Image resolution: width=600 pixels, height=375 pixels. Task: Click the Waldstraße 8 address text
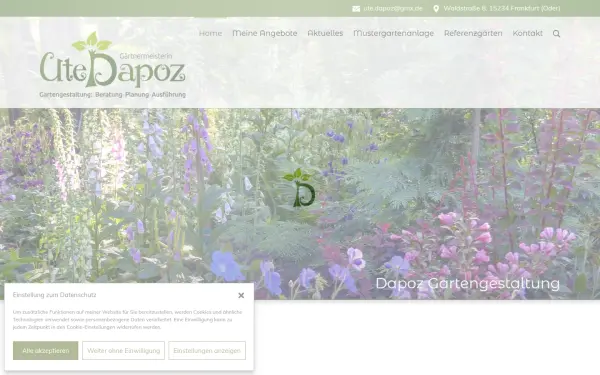[502, 8]
